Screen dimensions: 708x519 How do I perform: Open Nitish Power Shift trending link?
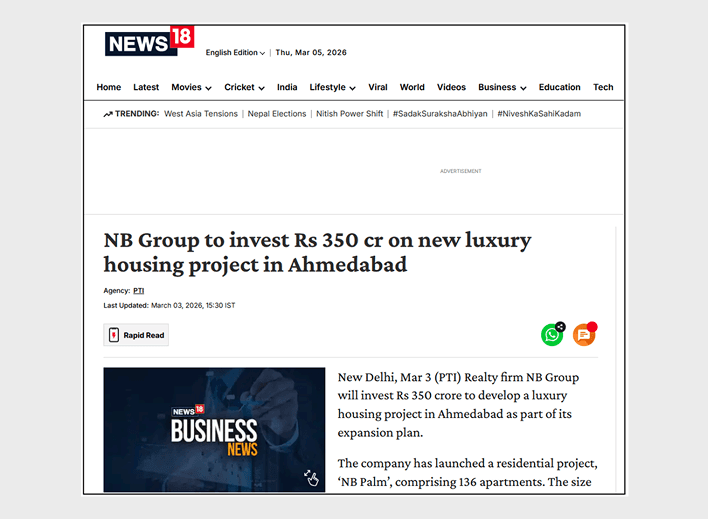pos(349,114)
